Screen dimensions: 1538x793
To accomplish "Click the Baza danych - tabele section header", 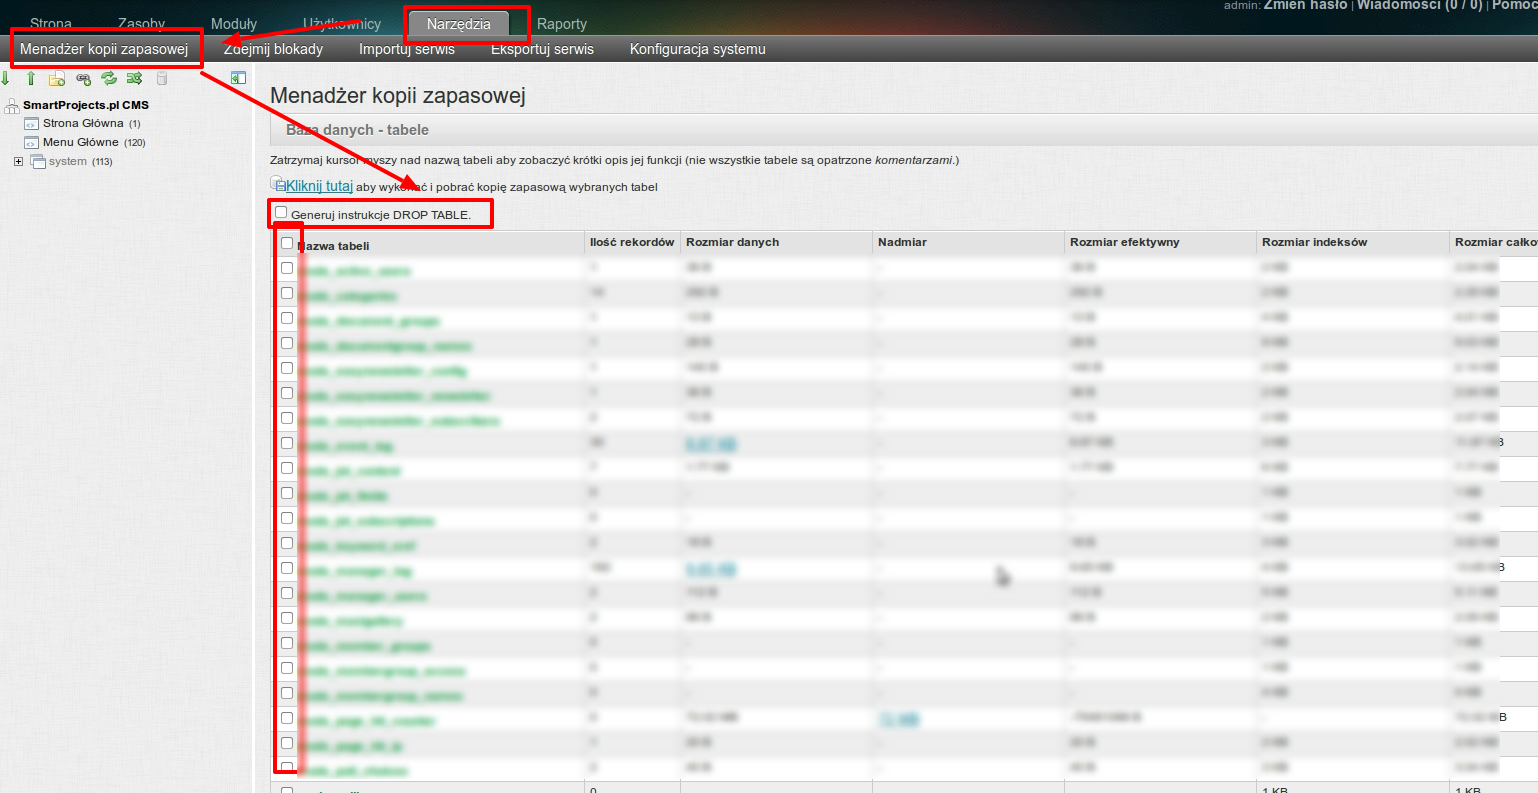I will tap(357, 130).
